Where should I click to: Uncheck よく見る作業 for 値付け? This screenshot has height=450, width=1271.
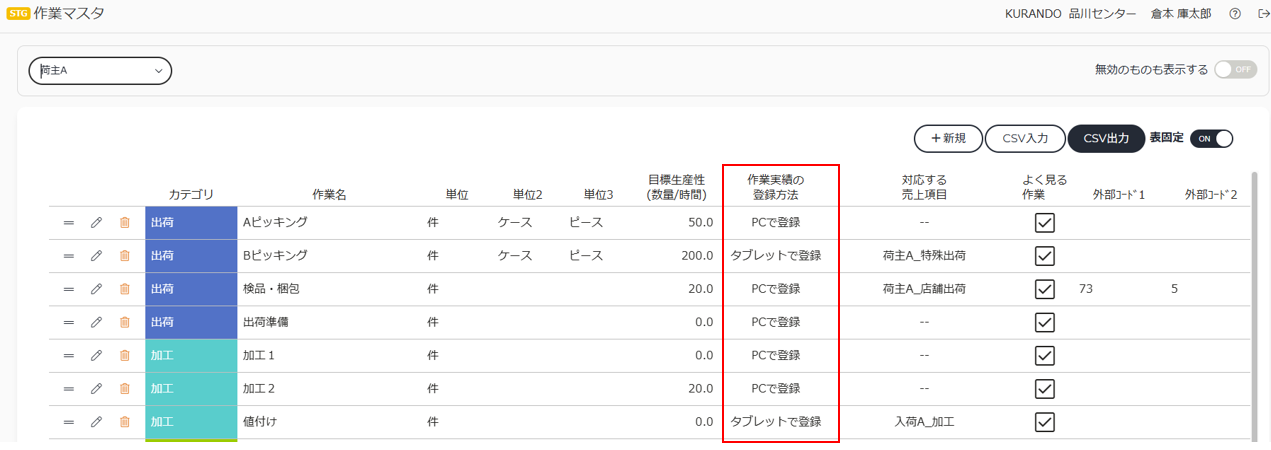1045,422
